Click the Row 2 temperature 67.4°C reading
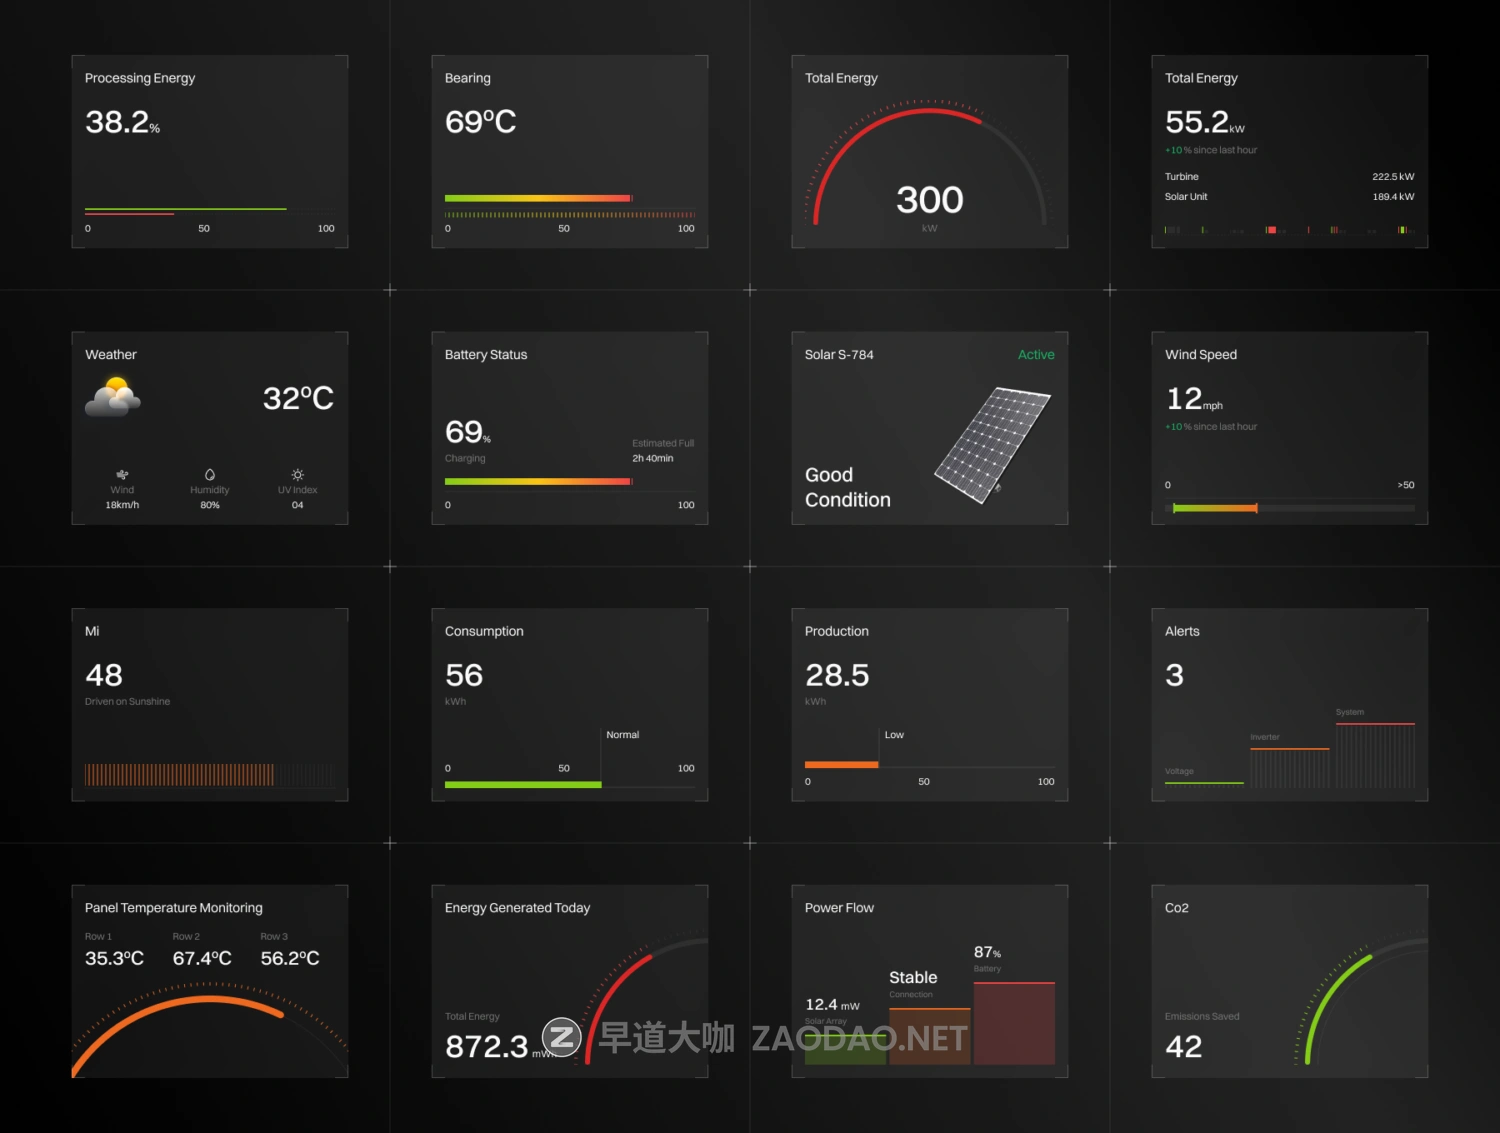 tap(202, 958)
